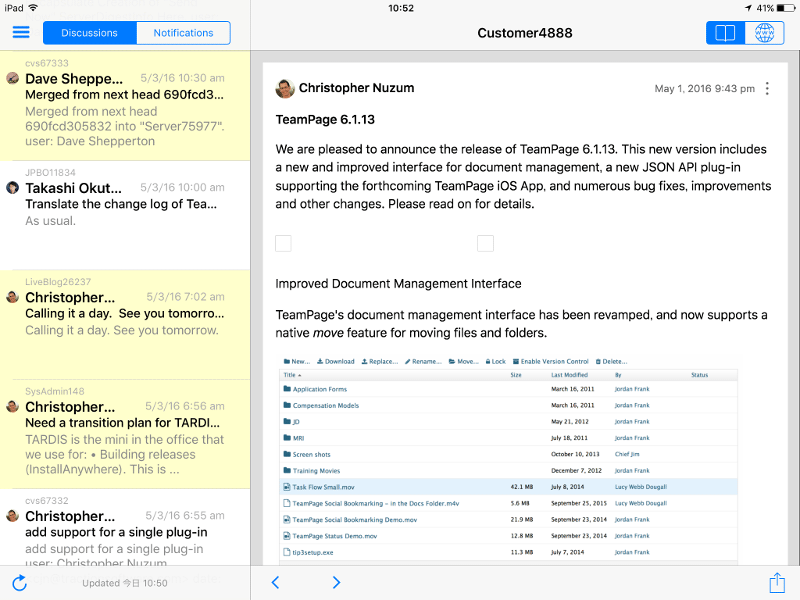Tap the avatar on LiveBlog26237 entry
Viewport: 800px width, 600px height.
[x=13, y=297]
